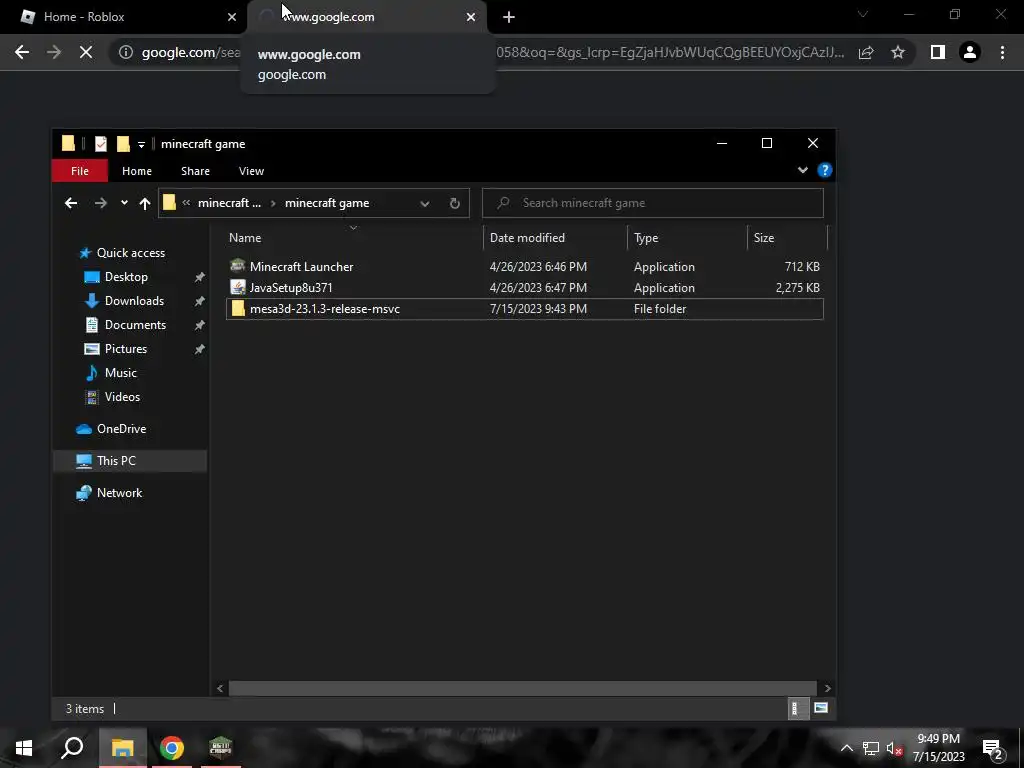Open Chrome three-dot menu
This screenshot has width=1024, height=768.
[x=1002, y=52]
